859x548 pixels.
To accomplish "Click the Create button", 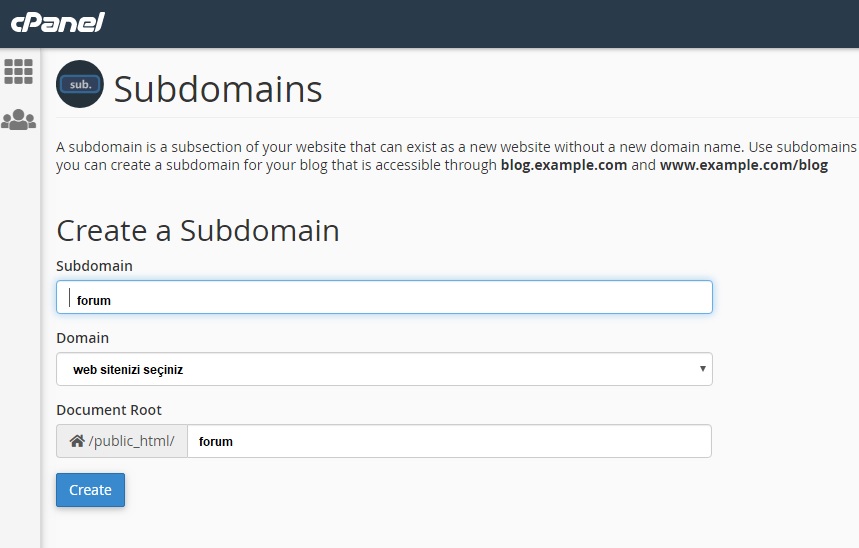I will pyautogui.click(x=90, y=490).
